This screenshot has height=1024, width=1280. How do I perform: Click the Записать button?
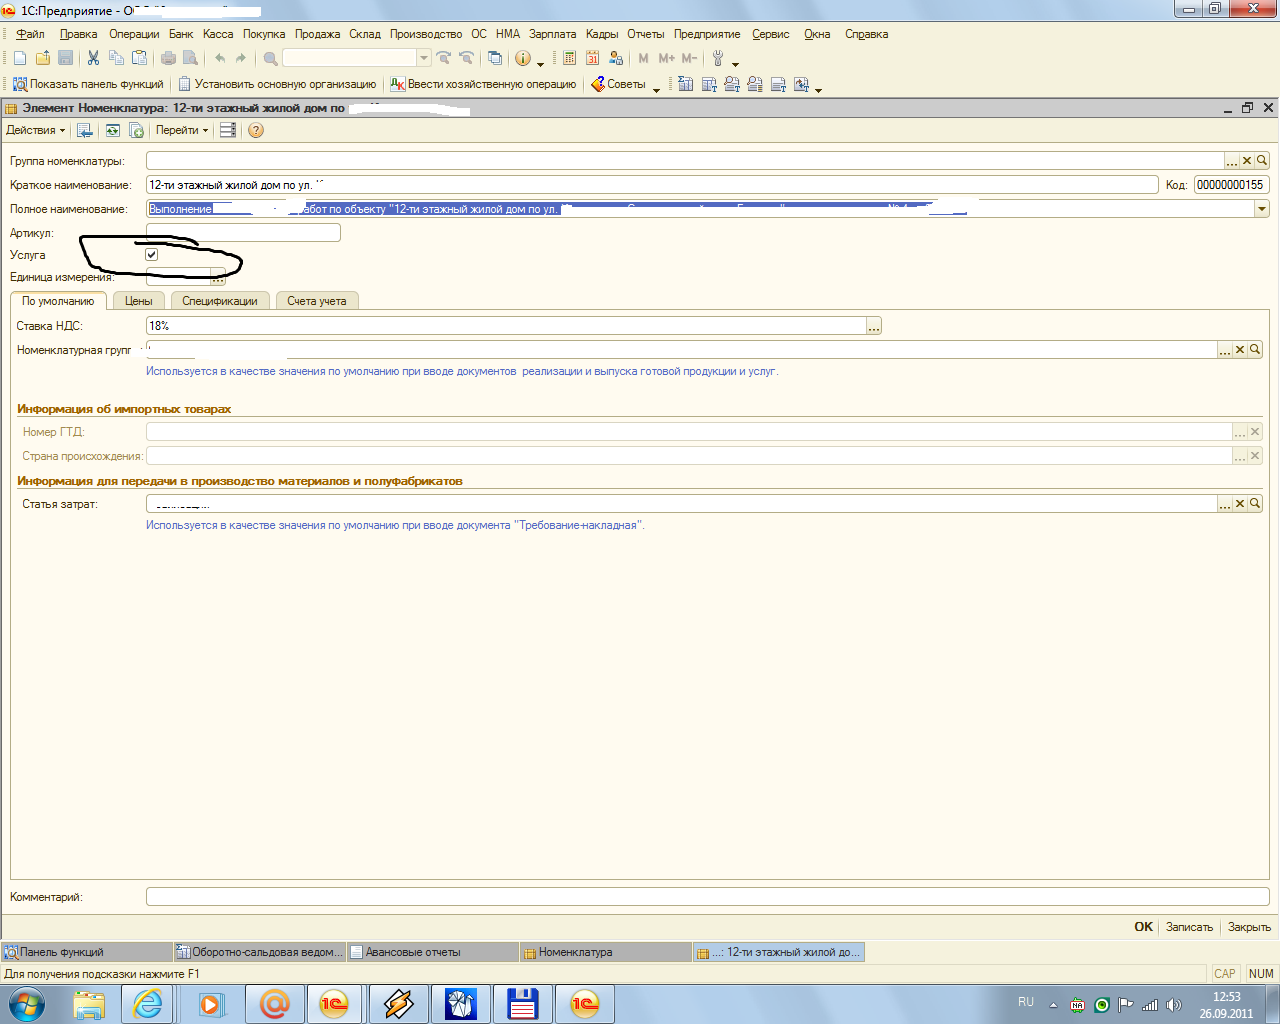(x=1189, y=927)
